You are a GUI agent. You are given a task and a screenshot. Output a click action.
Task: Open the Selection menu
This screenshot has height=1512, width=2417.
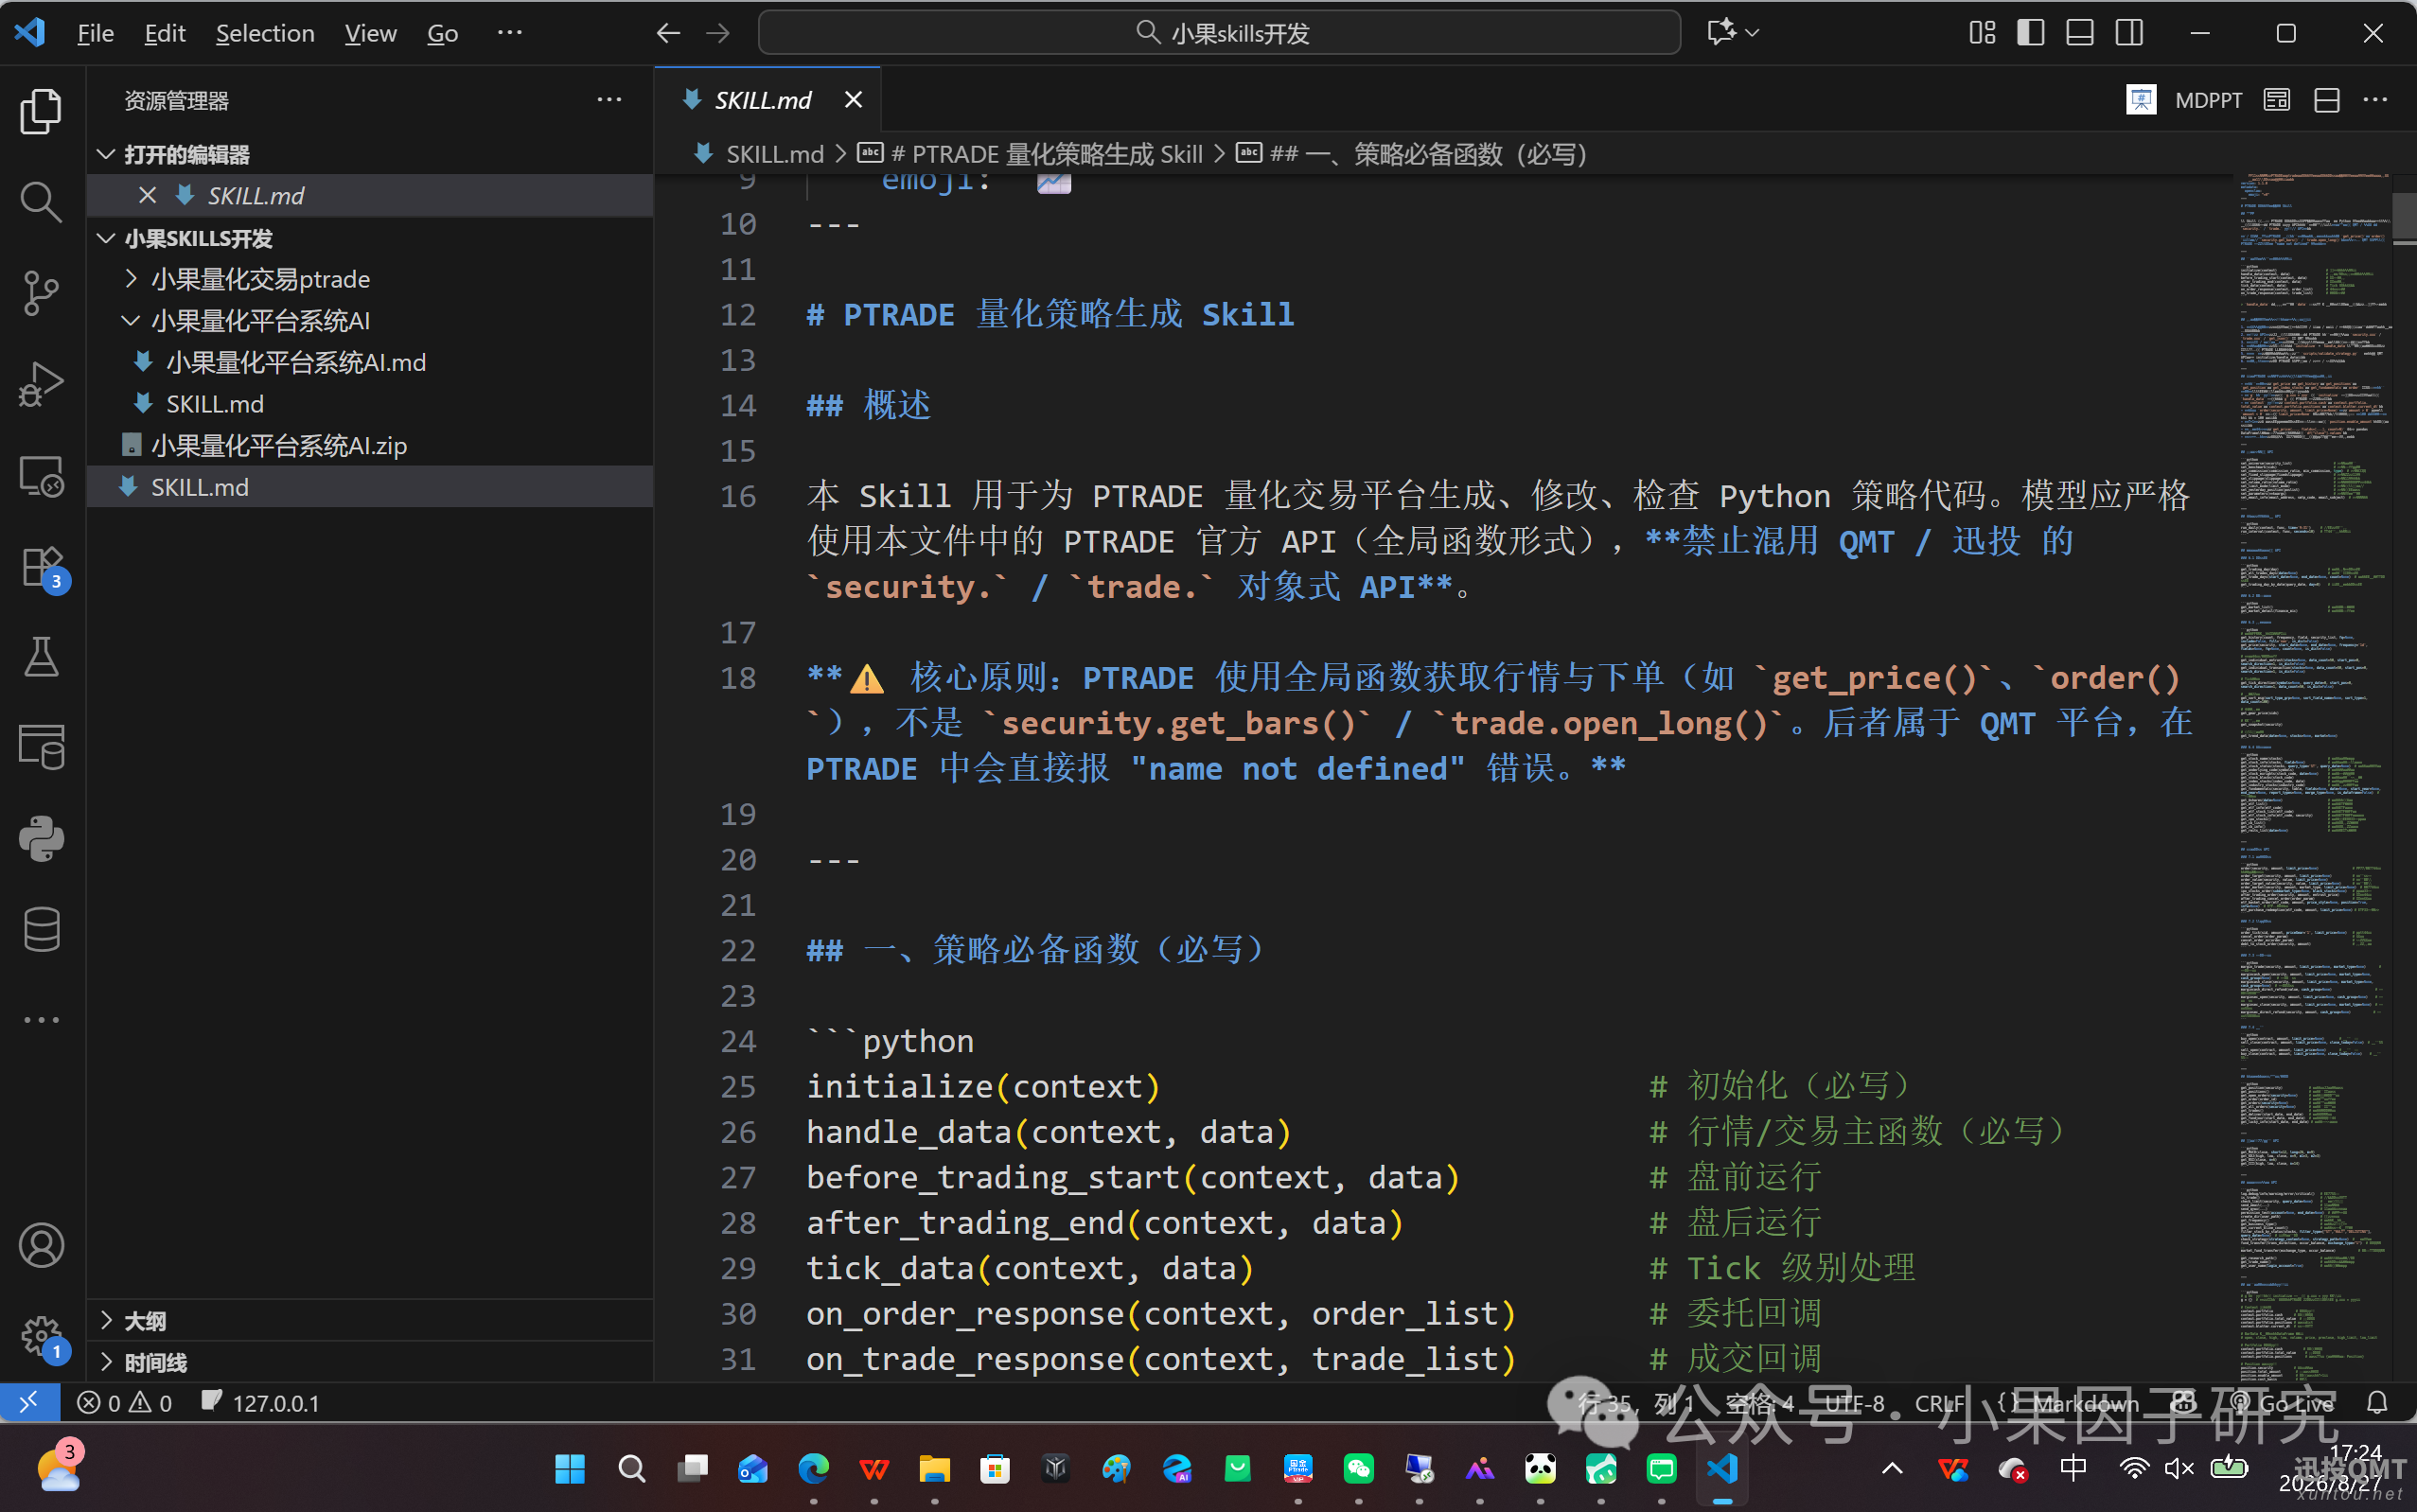265,33
